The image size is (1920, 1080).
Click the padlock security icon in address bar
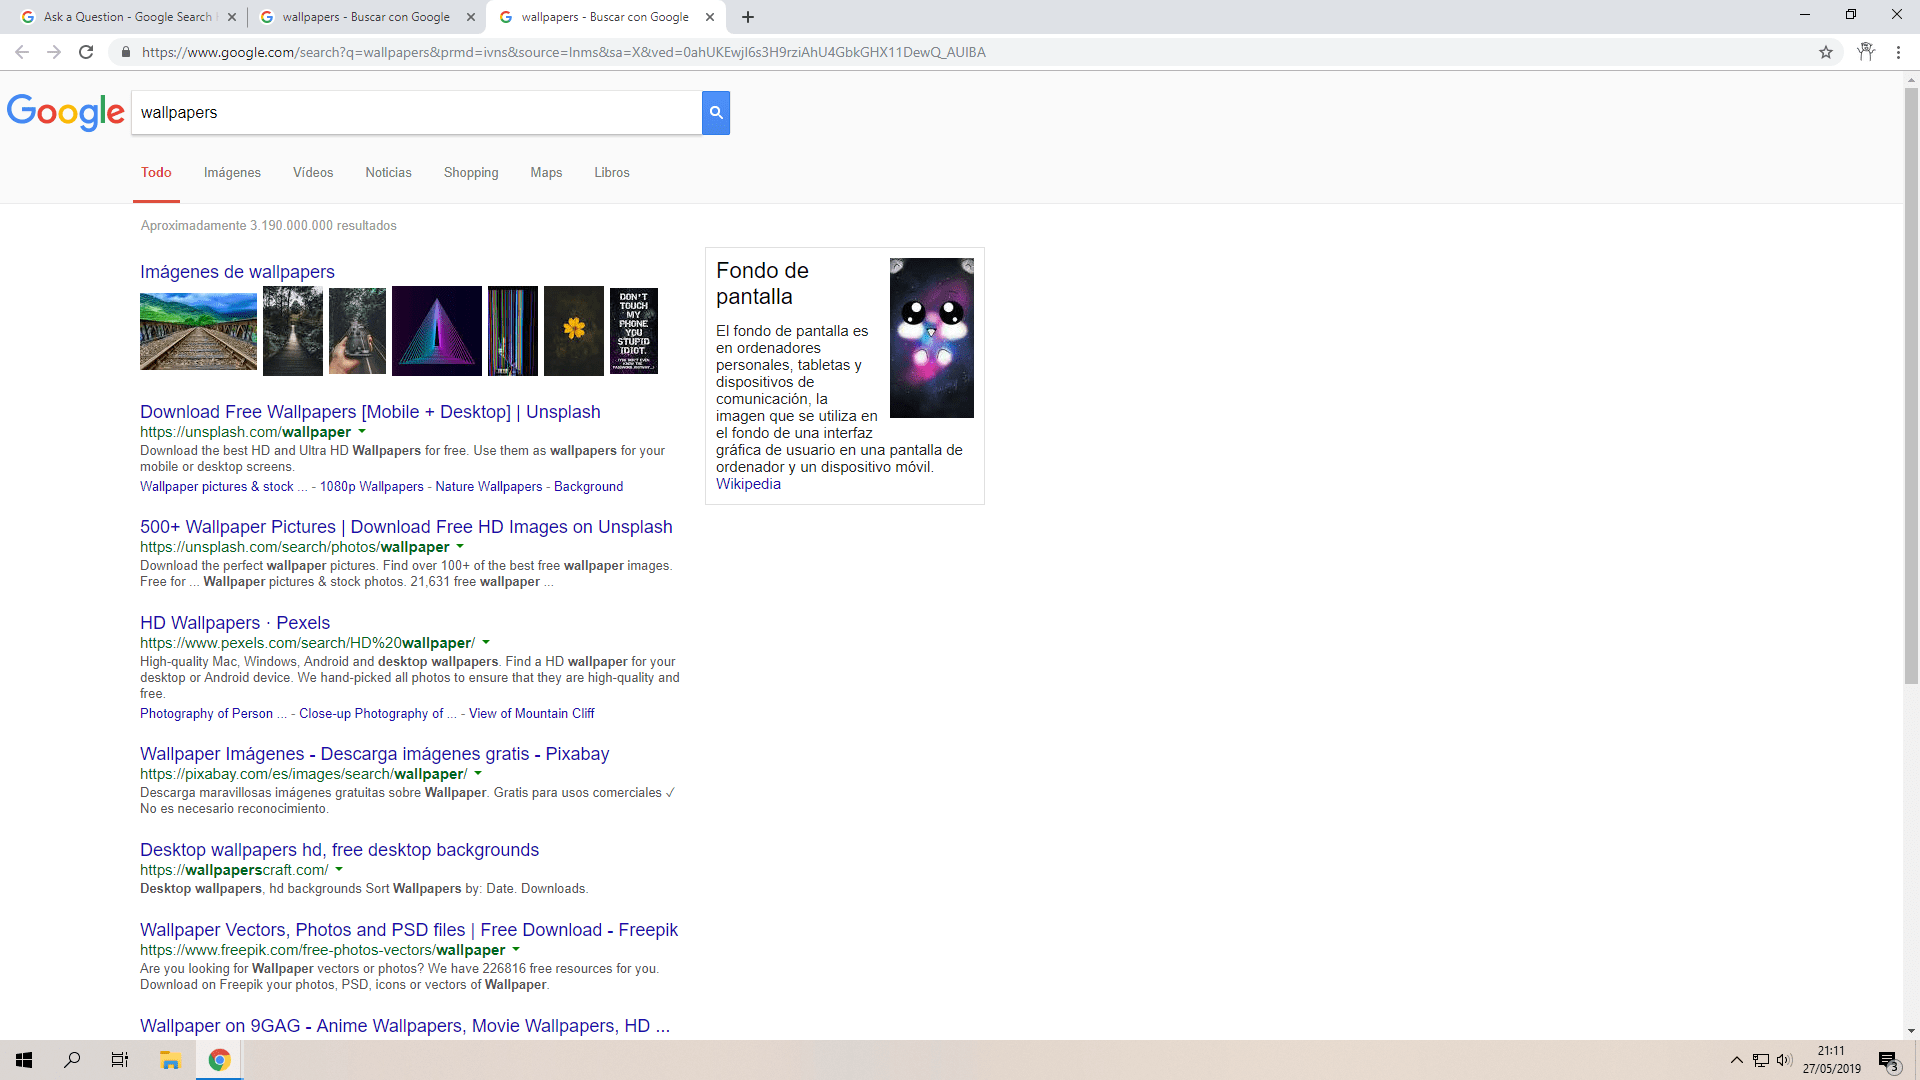click(126, 52)
